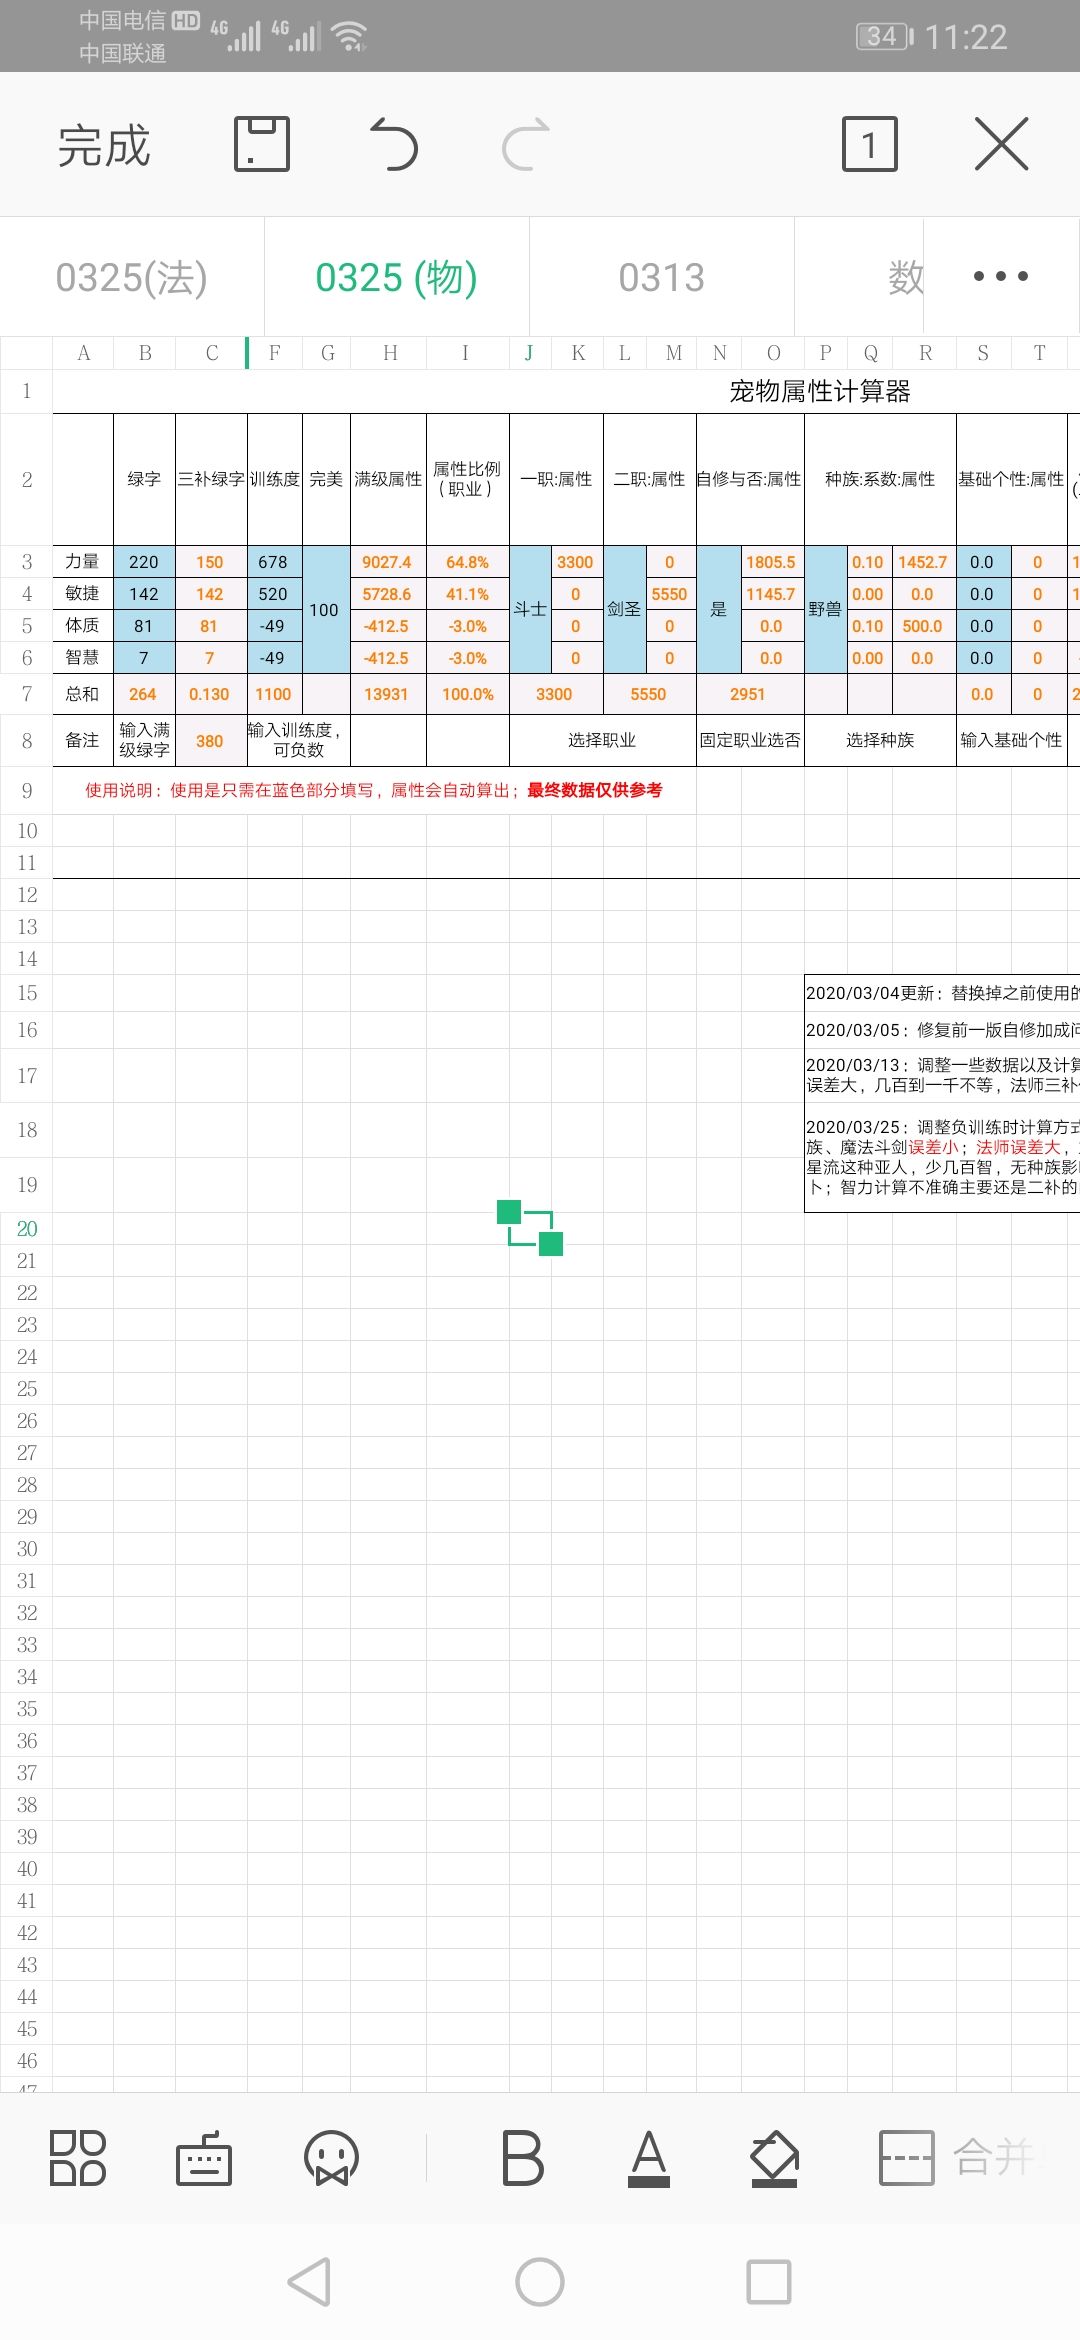1080x2340 pixels.
Task: Select row 9 header
Action: pyautogui.click(x=26, y=791)
